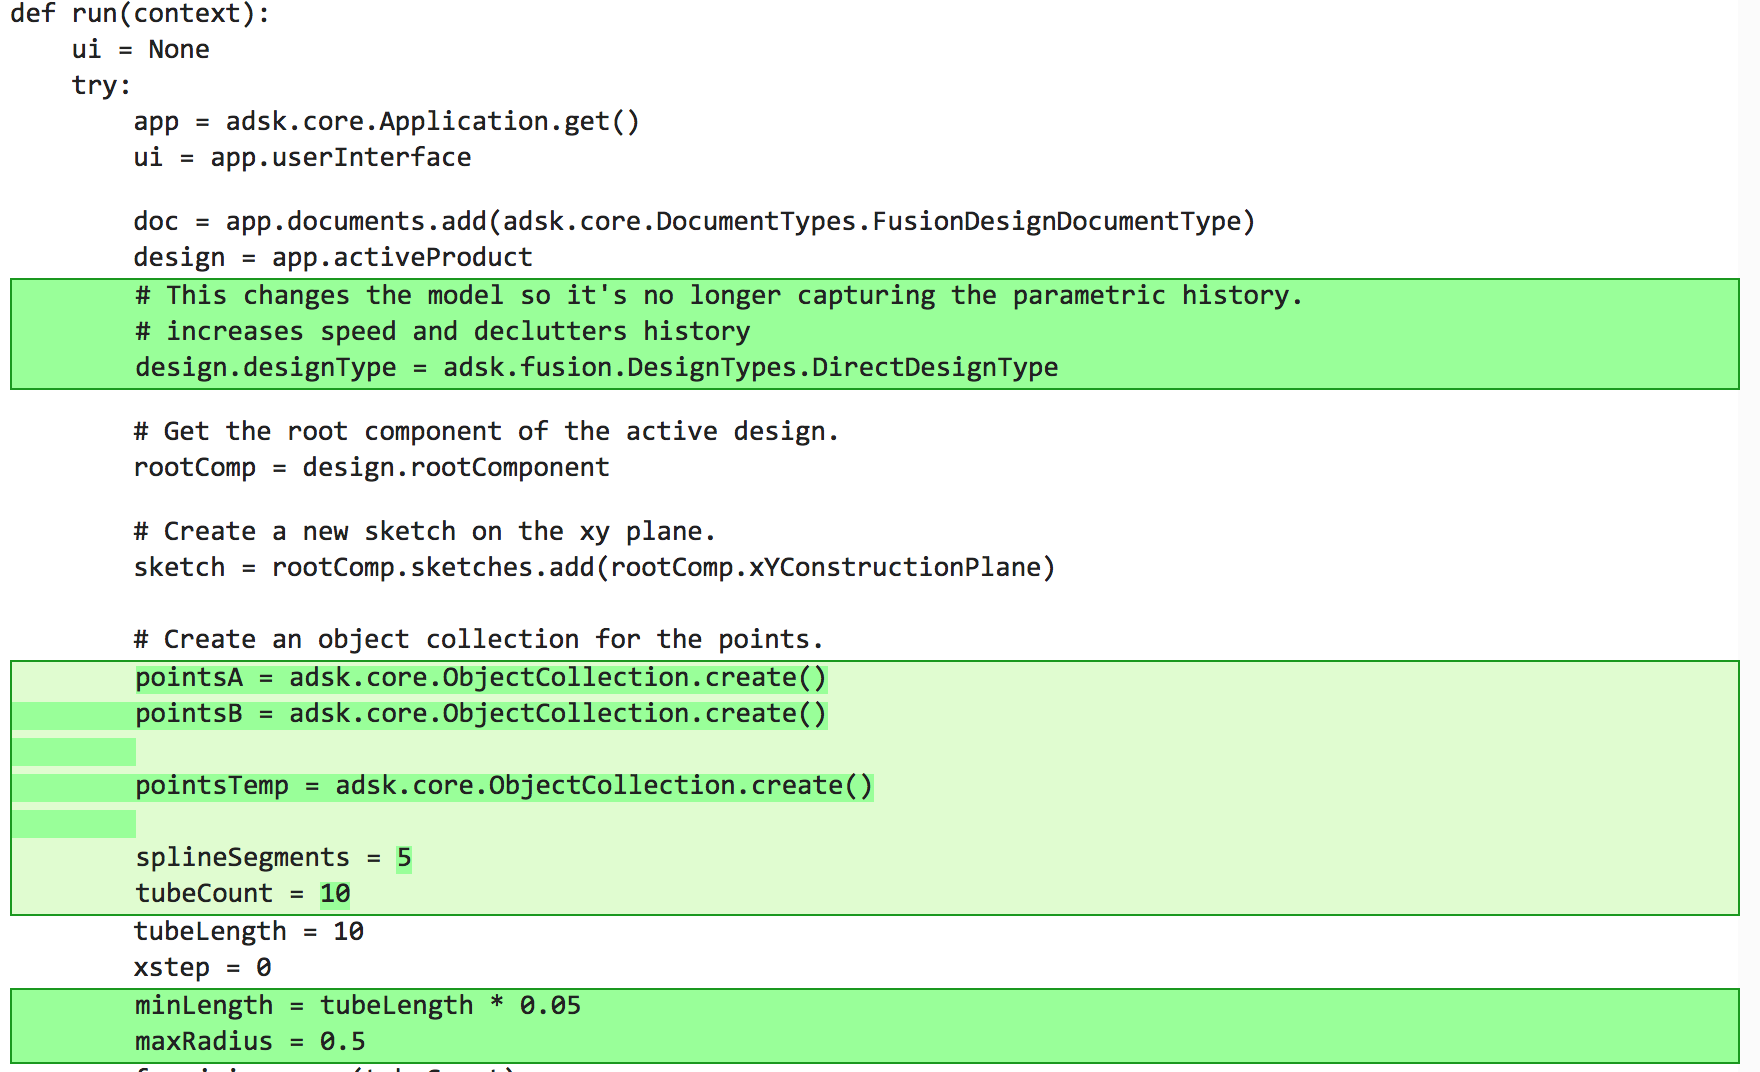The height and width of the screenshot is (1072, 1760).
Task: Click the 'rootComp = design.rootComponent' line
Action: [x=371, y=468]
